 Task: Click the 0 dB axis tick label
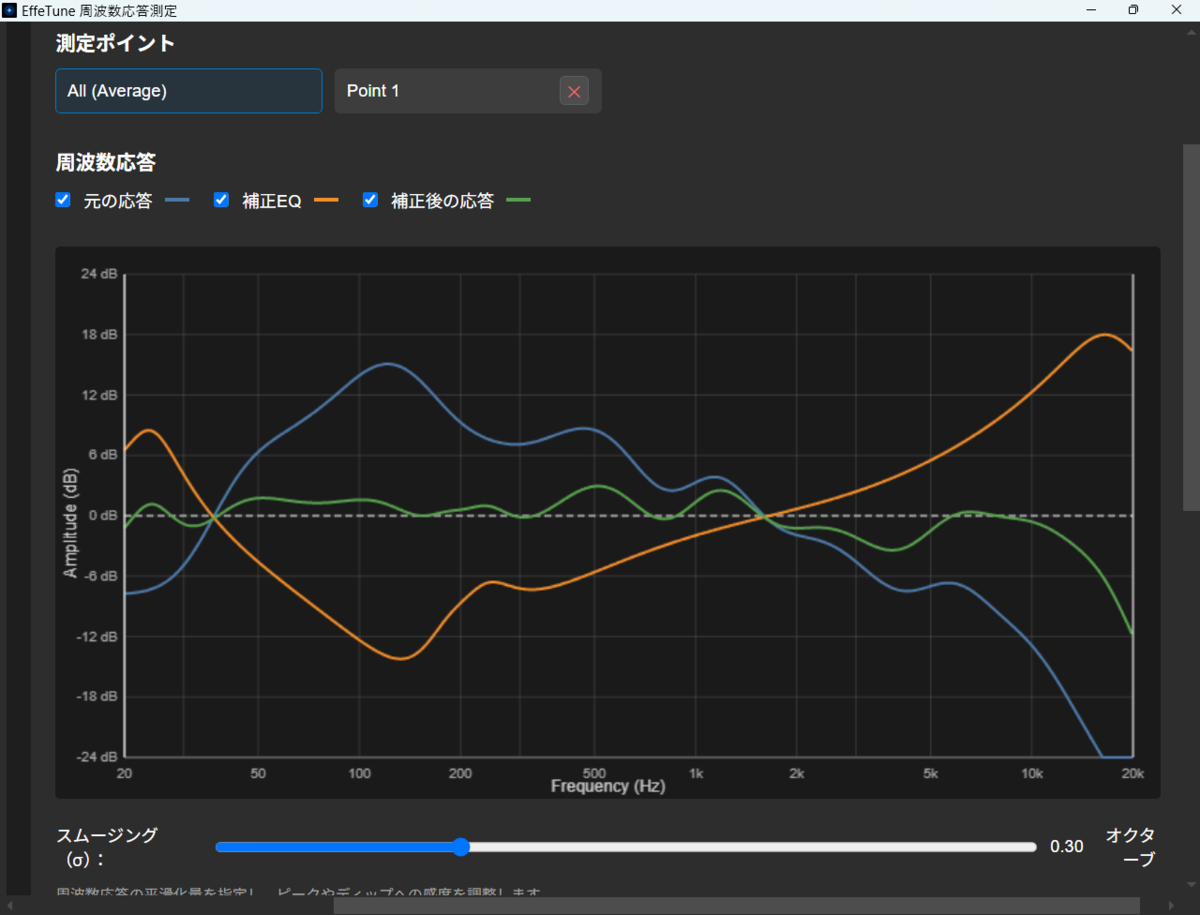point(104,516)
